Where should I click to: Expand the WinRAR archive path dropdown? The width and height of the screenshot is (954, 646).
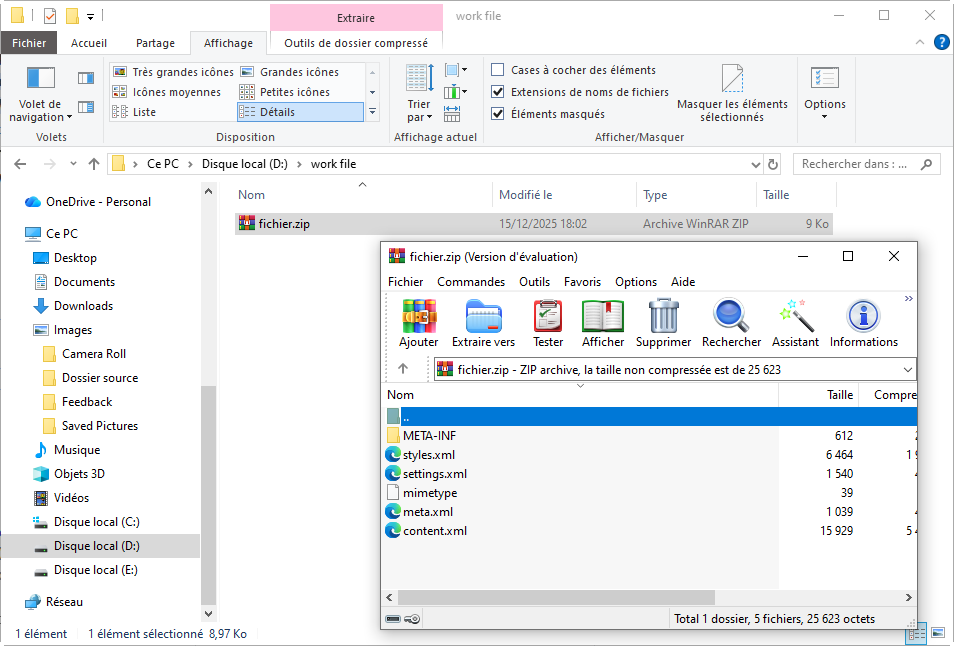[907, 370]
